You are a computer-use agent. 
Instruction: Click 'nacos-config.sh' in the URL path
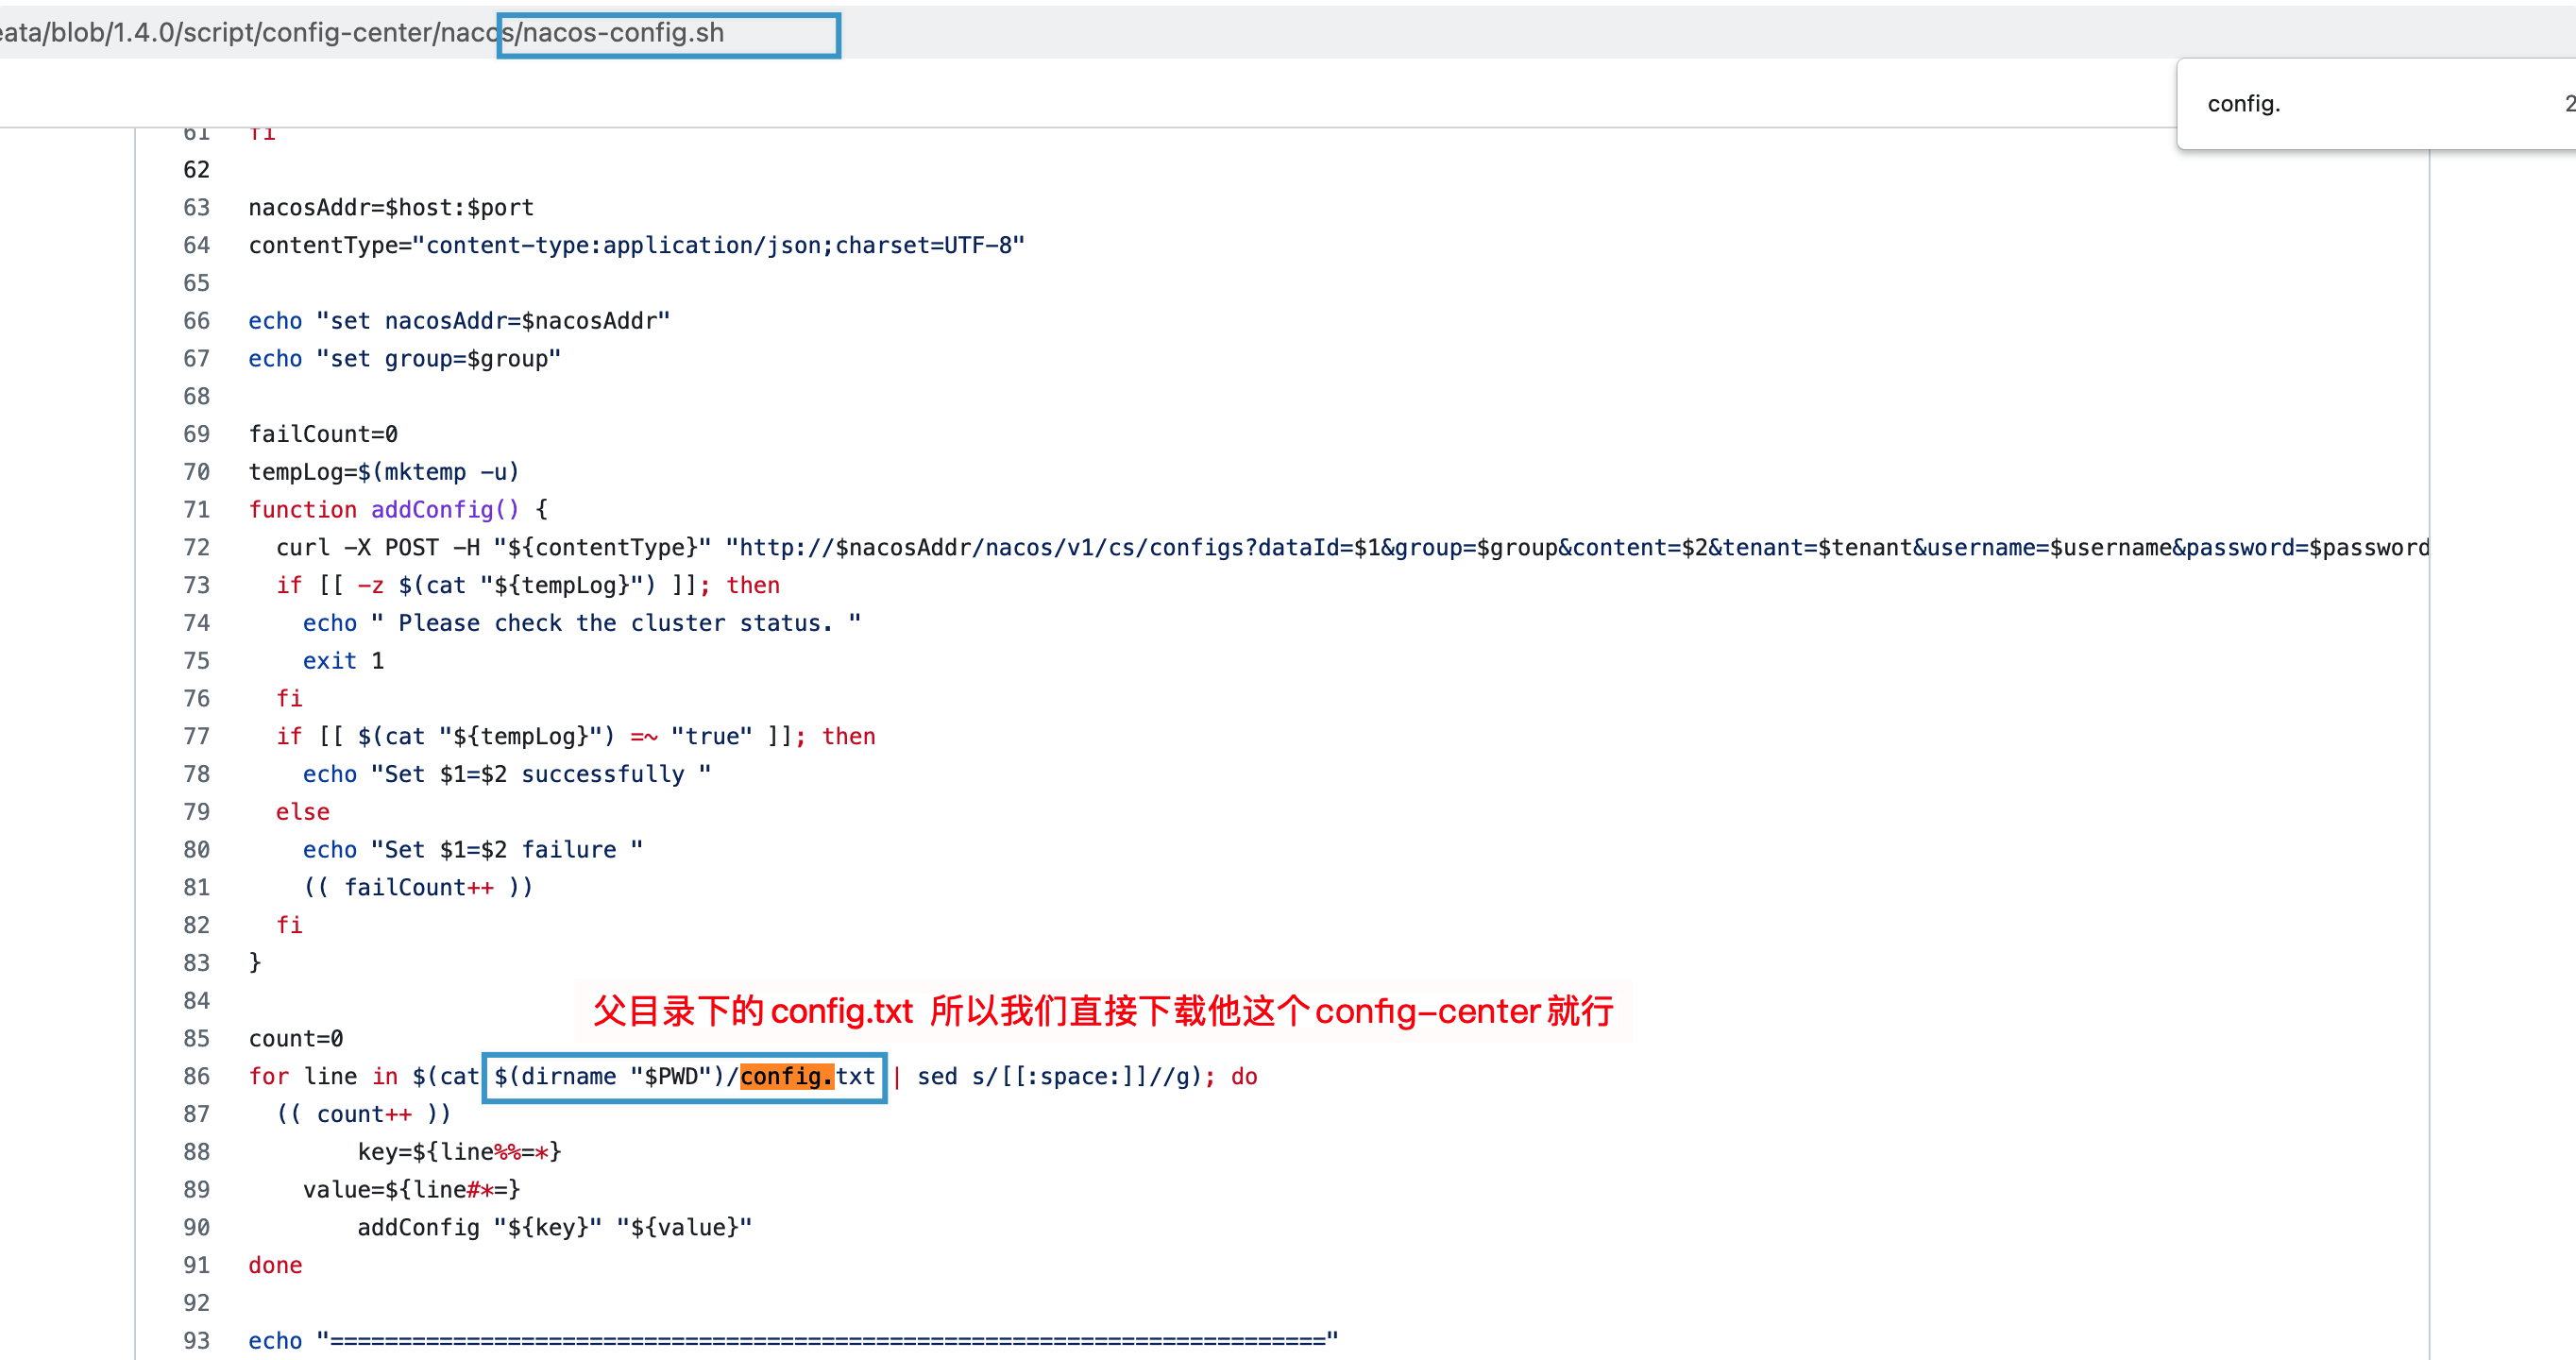click(624, 33)
